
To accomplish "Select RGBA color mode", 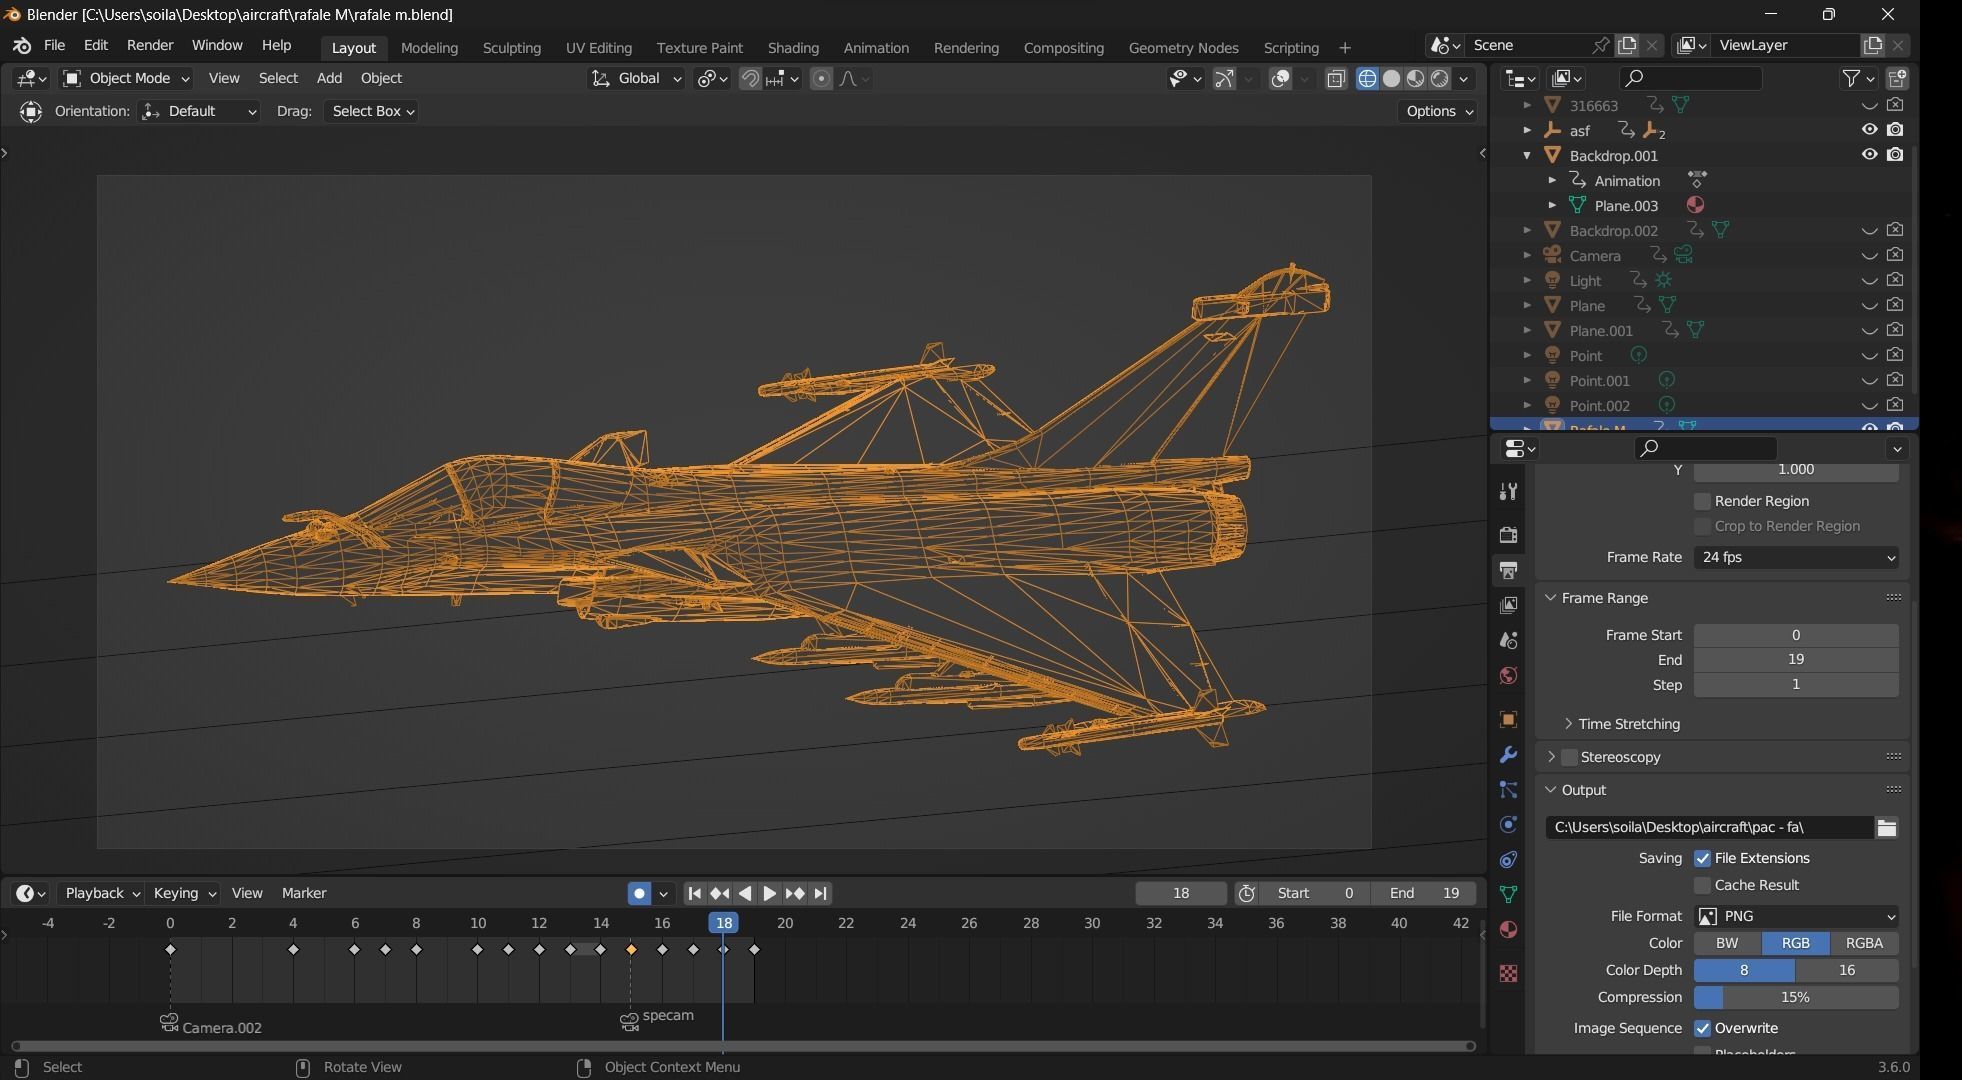I will coord(1864,944).
